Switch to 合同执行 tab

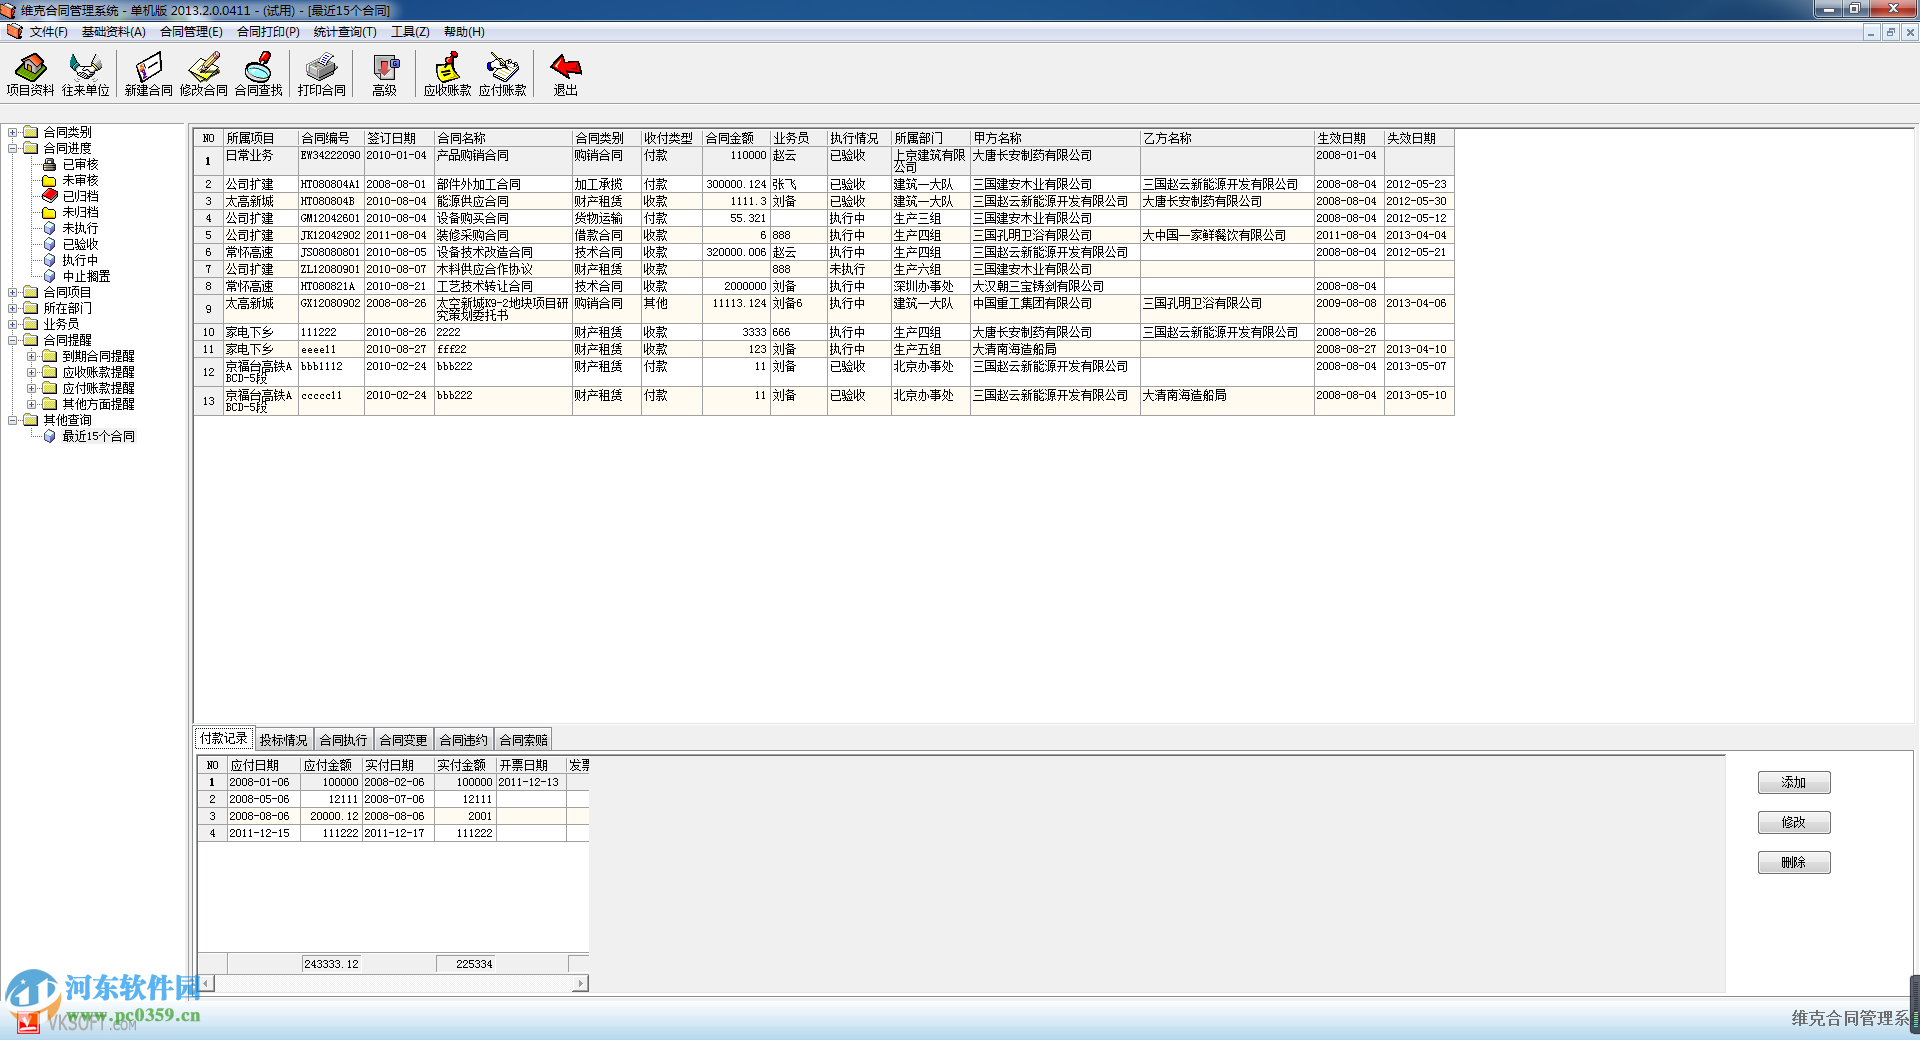[343, 740]
